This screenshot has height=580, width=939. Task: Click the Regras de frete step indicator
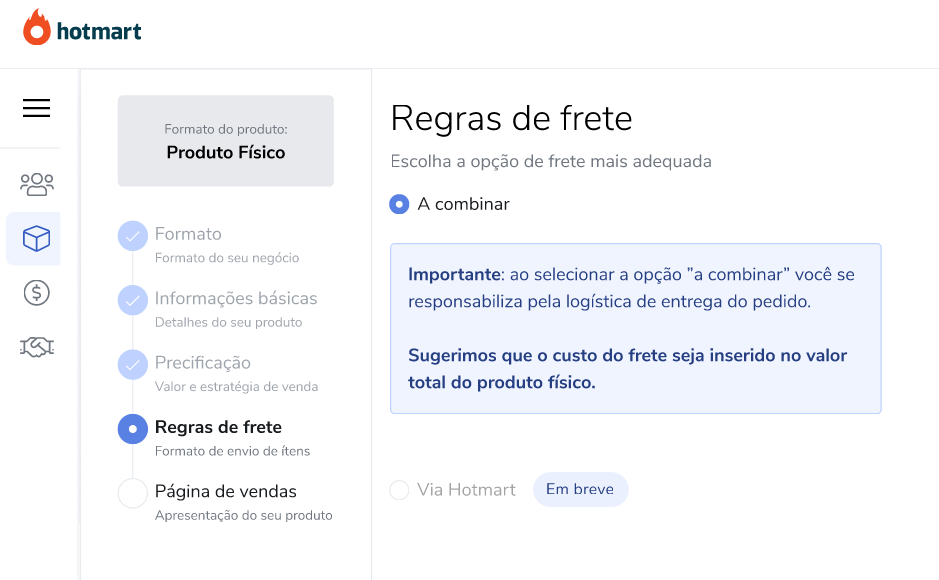pos(133,429)
